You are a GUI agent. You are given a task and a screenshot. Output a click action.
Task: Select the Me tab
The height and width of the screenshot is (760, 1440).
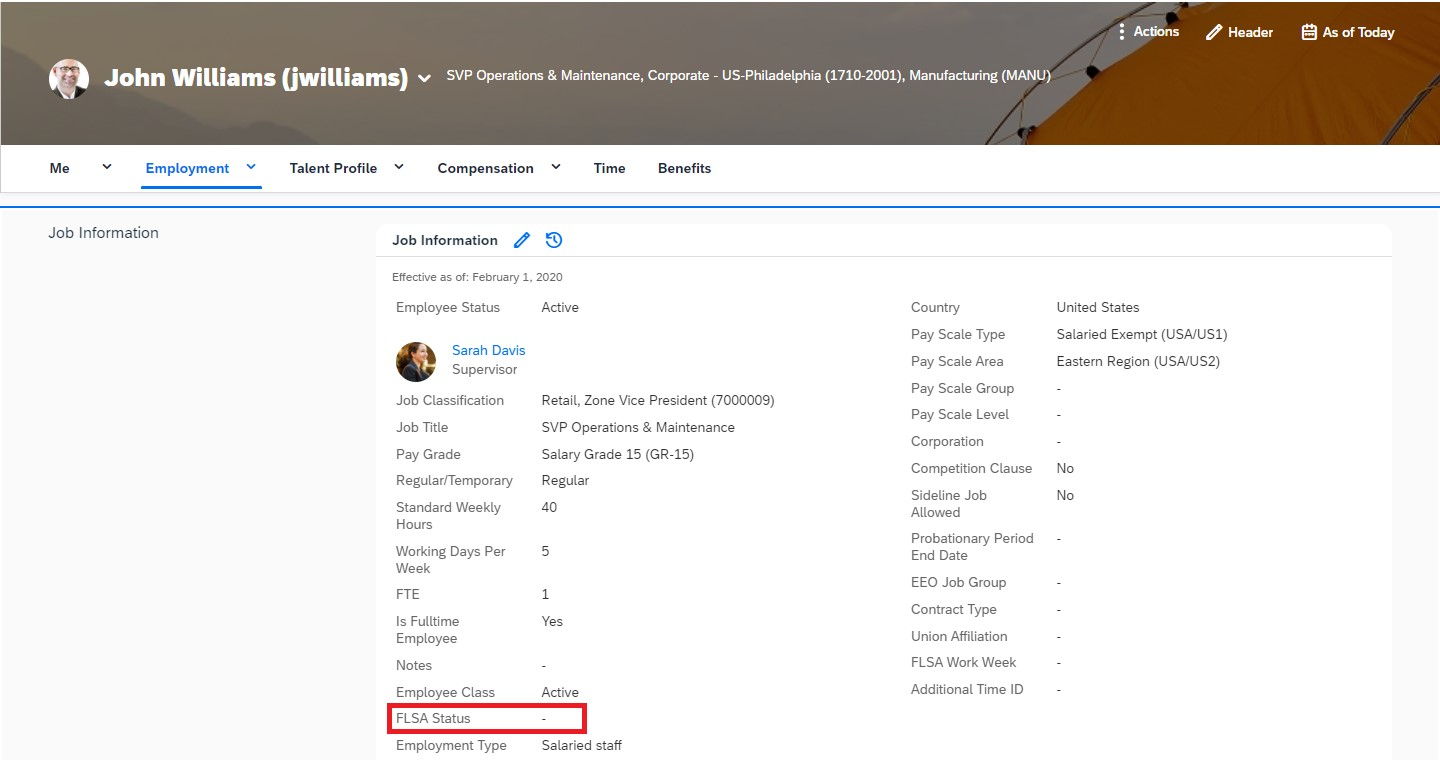coord(60,168)
